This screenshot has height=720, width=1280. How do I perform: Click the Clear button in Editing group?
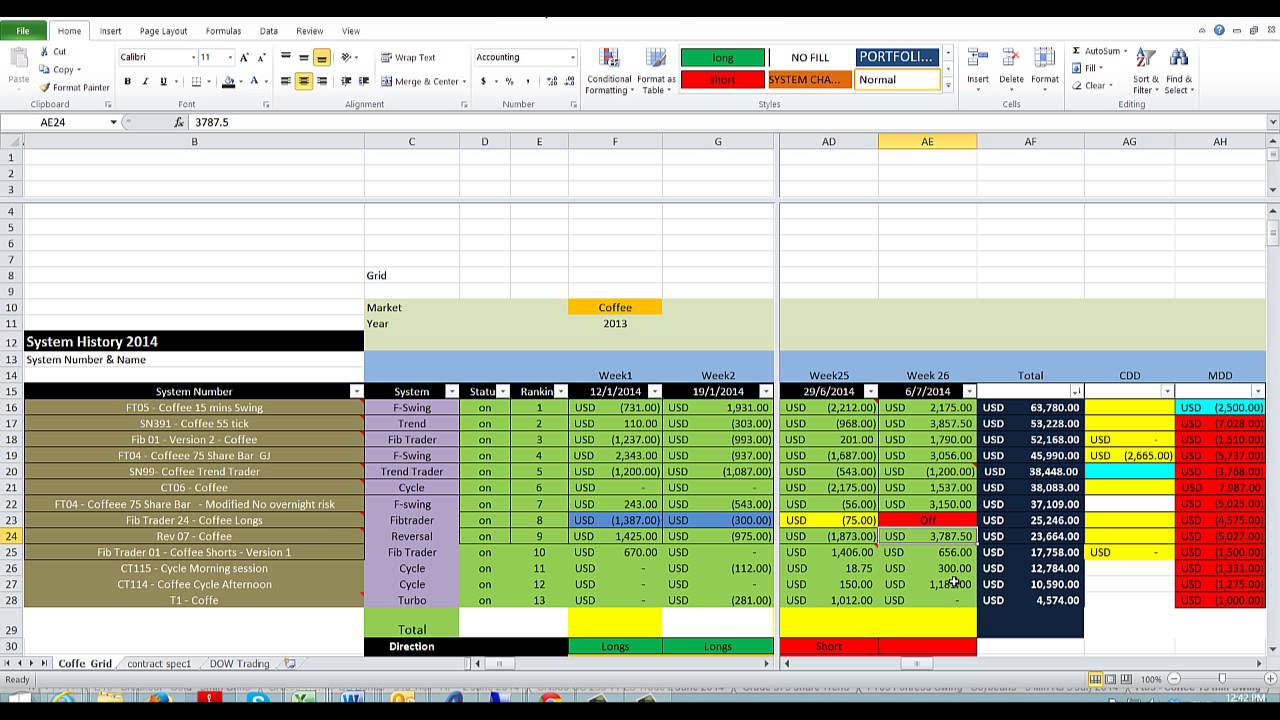pos(1090,85)
